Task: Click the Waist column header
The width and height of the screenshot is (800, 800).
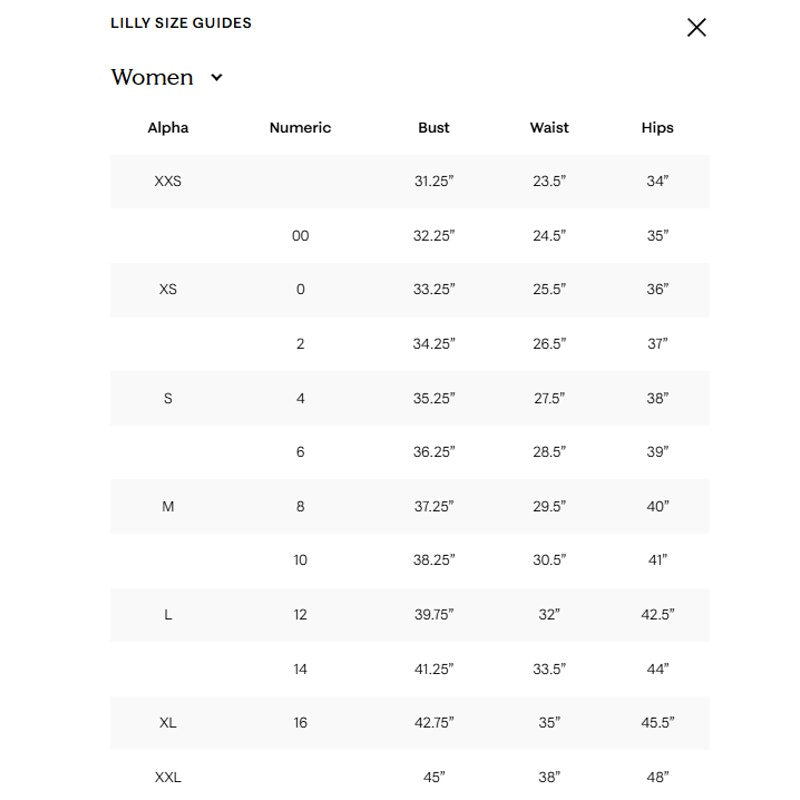Action: pyautogui.click(x=549, y=128)
